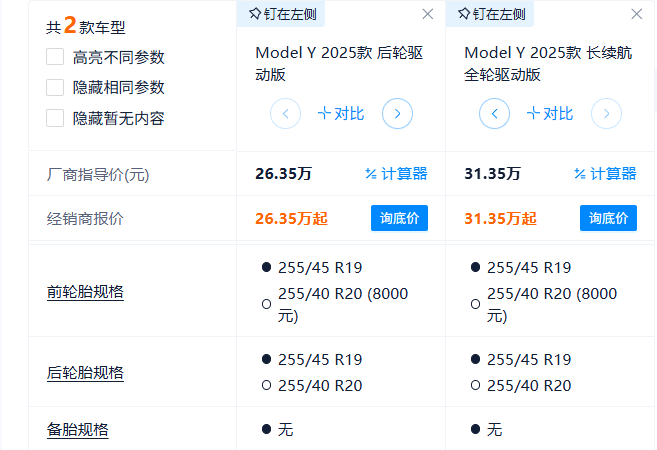Viewport: 657px width, 450px height.
Task: Remove the long-range AWD model column
Action: (636, 14)
